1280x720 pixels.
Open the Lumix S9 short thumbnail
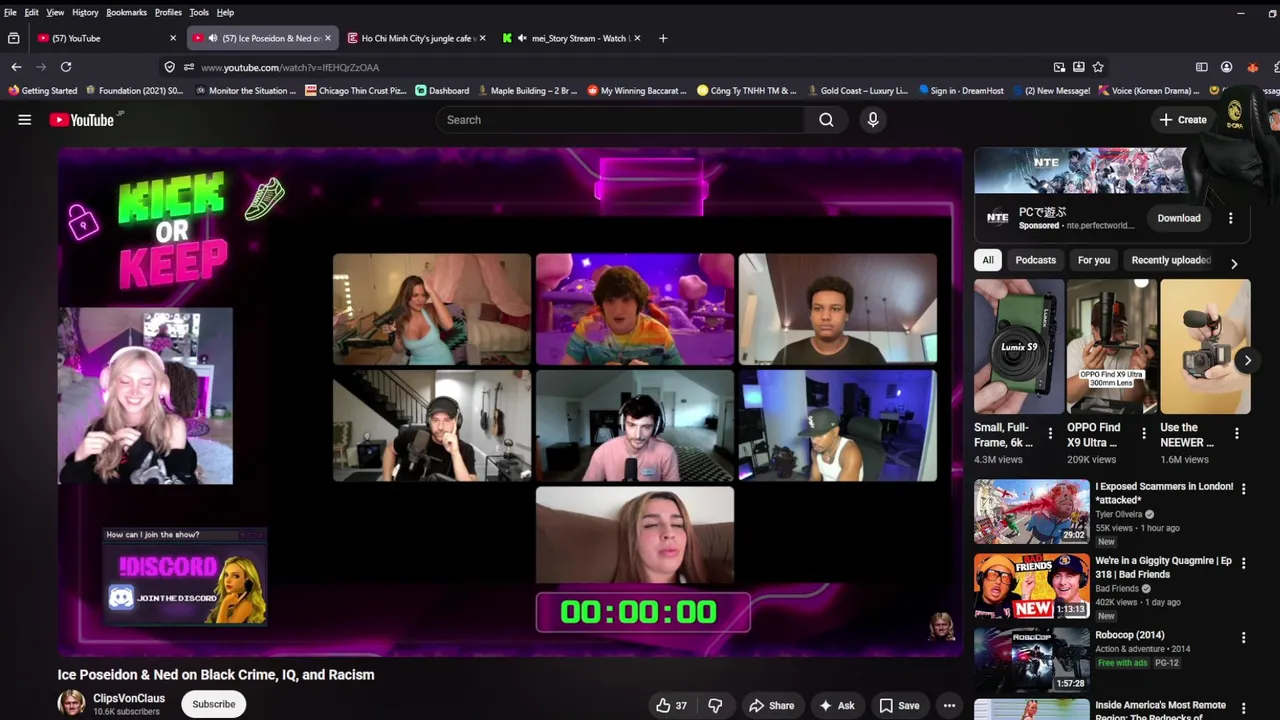(x=1019, y=346)
